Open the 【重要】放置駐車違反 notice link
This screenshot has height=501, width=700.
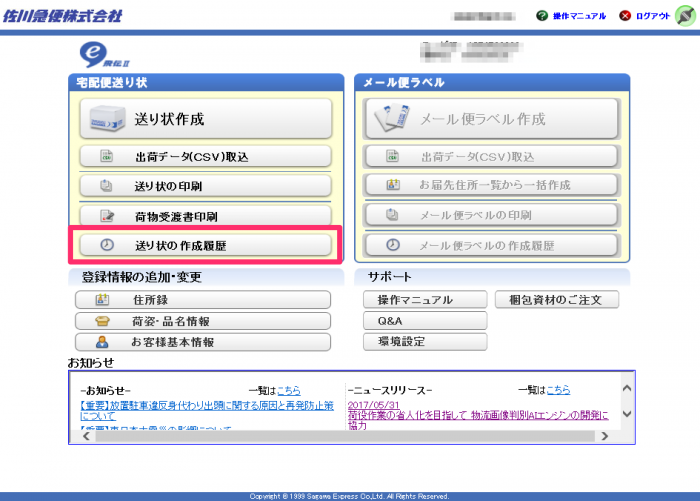tap(207, 411)
